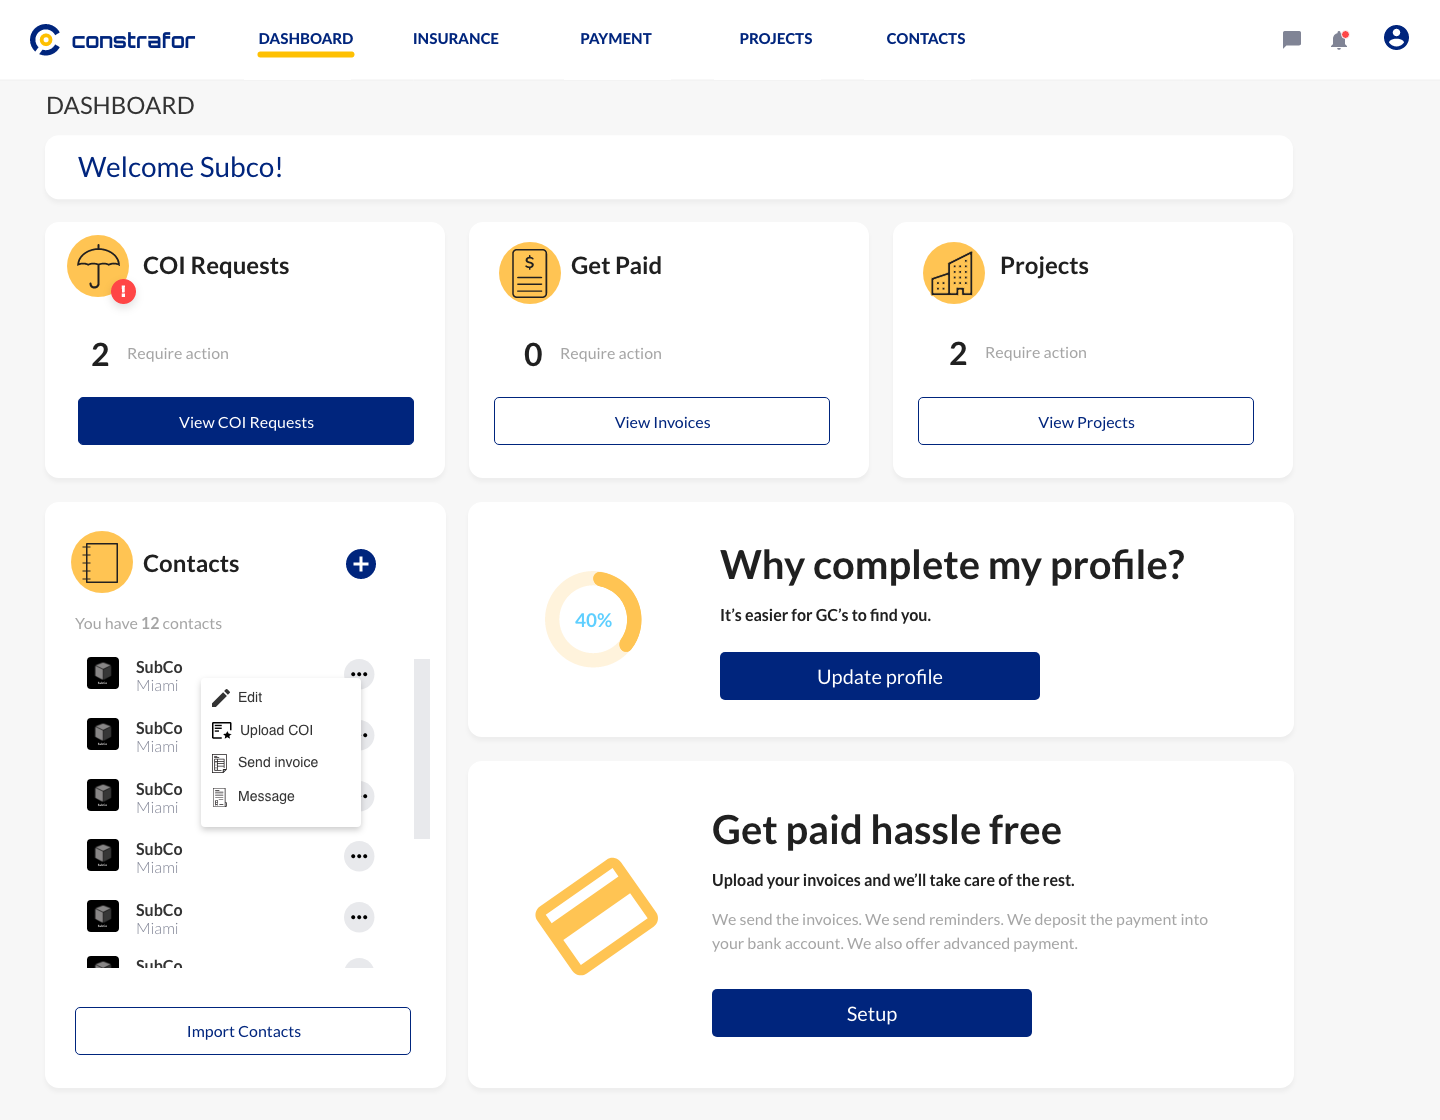
Task: Click the Update profile button
Action: point(880,676)
